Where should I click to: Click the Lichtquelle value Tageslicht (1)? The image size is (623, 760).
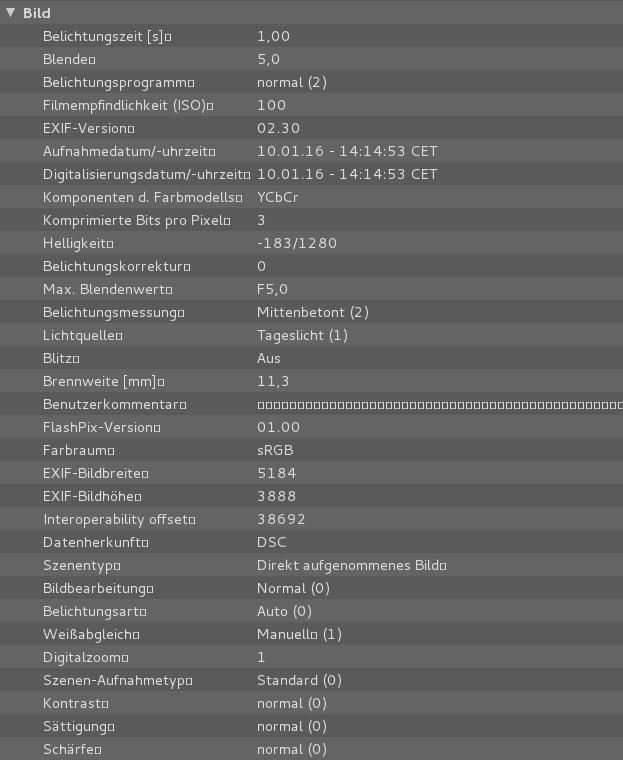302,335
